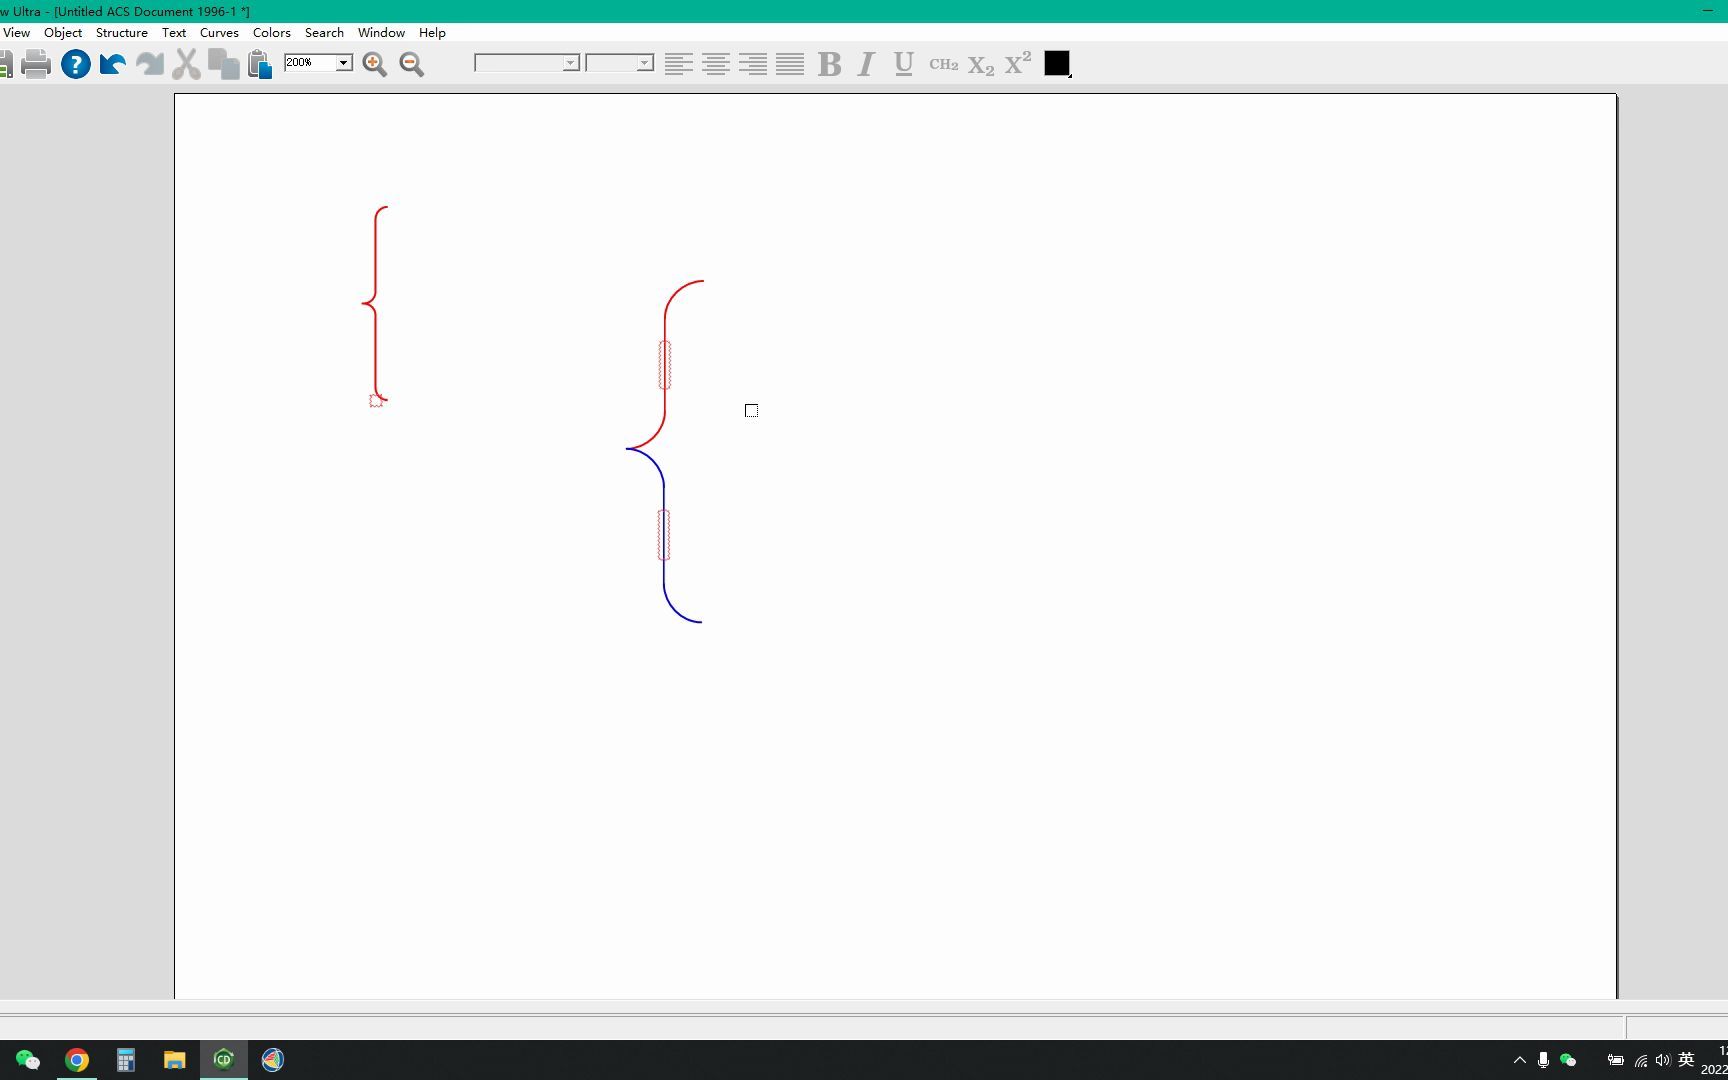Screen dimensions: 1728x1080
Task: Click the Paste clipboard icon
Action: (x=260, y=64)
